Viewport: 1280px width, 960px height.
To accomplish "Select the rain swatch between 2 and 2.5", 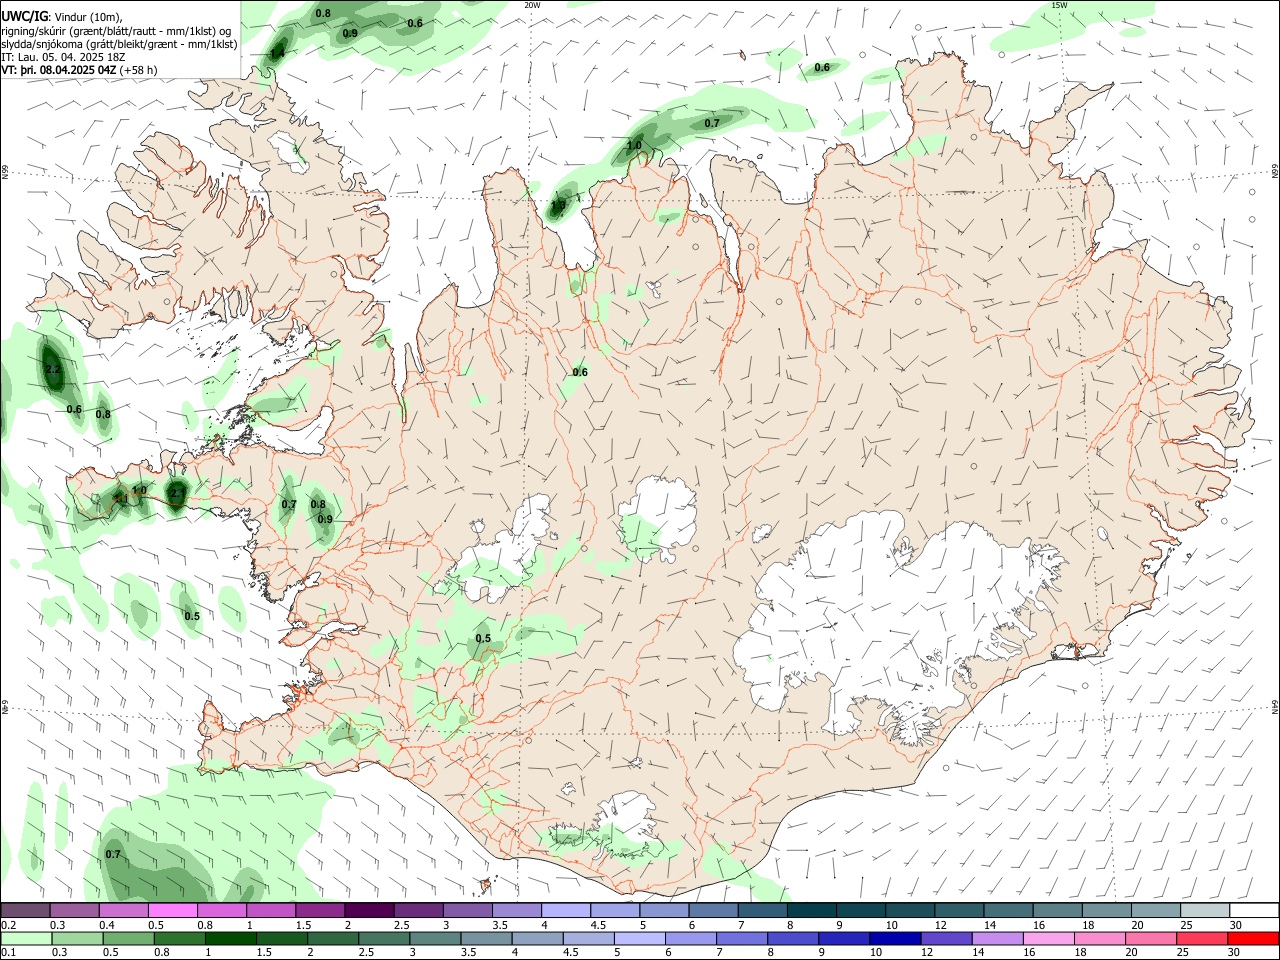I will click(333, 938).
